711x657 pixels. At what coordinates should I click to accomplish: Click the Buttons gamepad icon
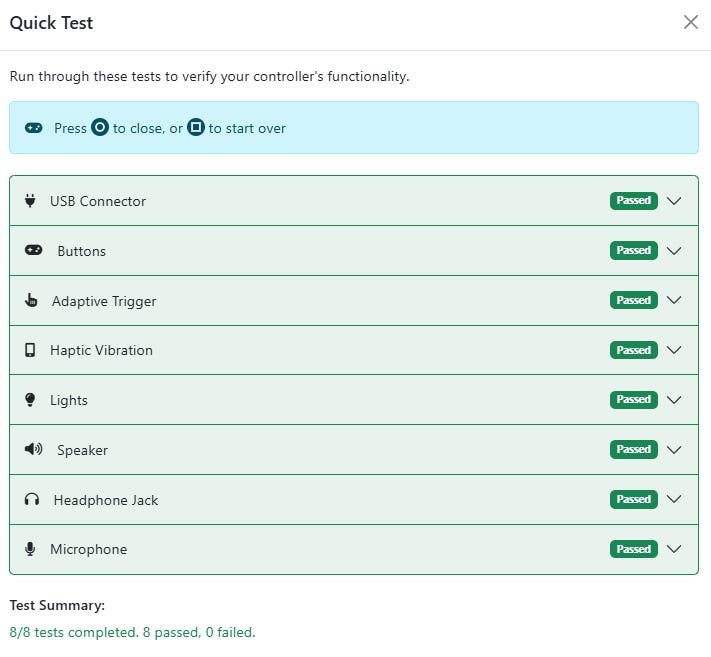(x=34, y=251)
